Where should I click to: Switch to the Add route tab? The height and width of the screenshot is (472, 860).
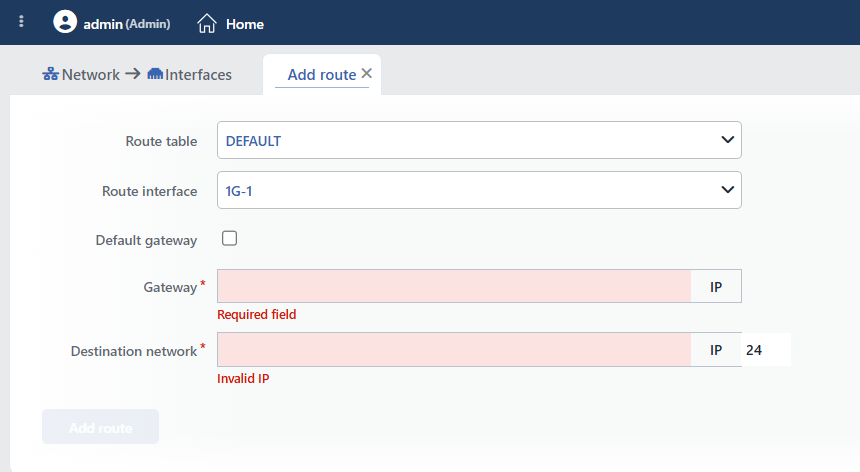pos(322,75)
